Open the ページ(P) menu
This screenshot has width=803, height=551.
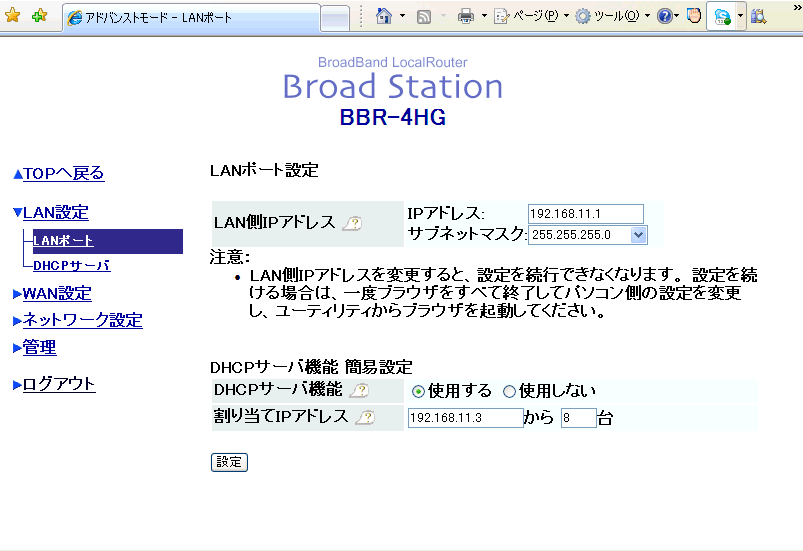coord(532,16)
